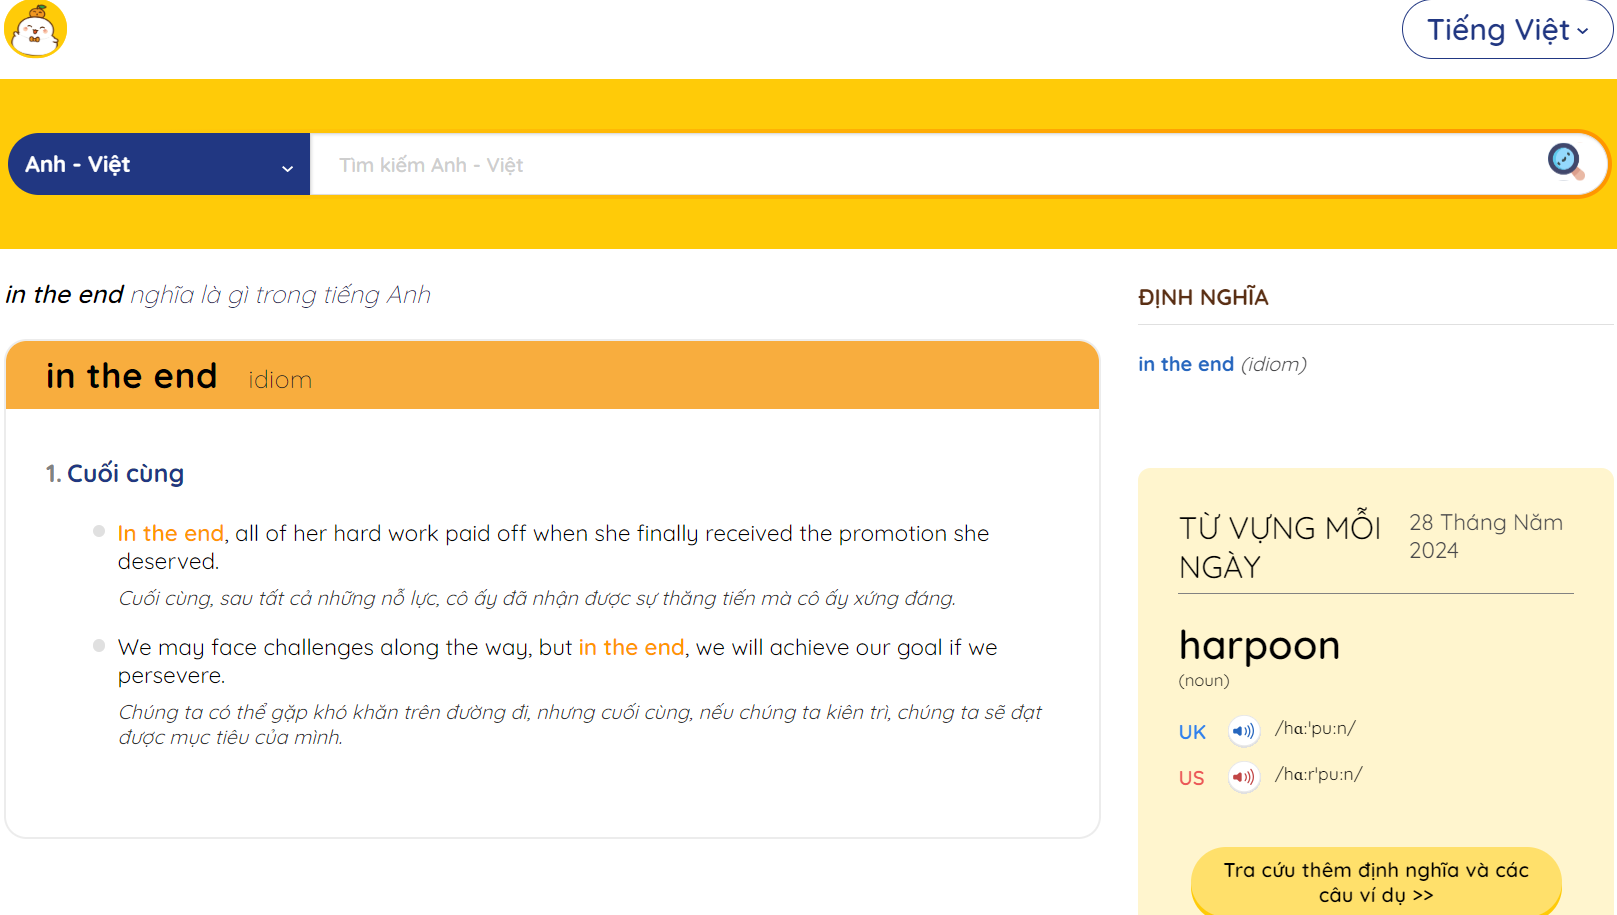Image resolution: width=1617 pixels, height=915 pixels.
Task: Click the US phonetic transcription /hɑːrˈpuːn/
Action: 1318,774
